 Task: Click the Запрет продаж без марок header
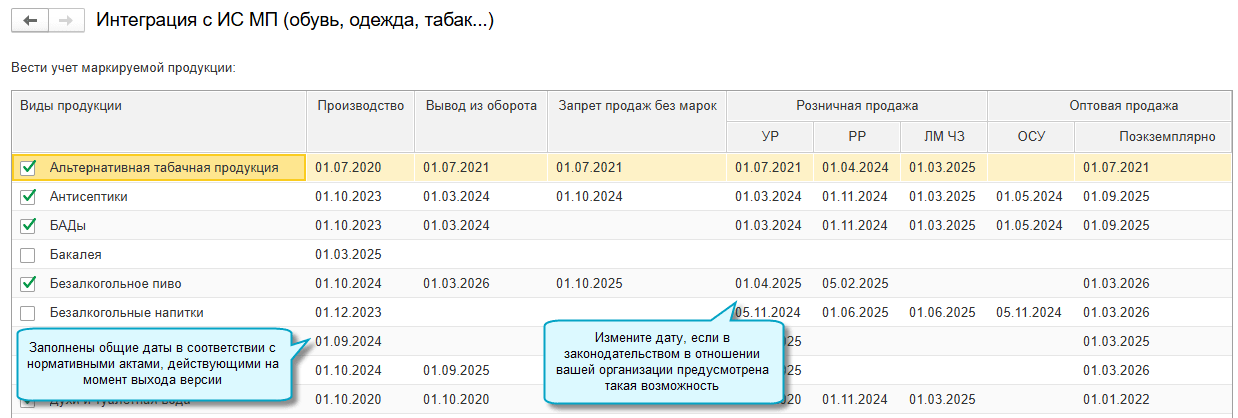pyautogui.click(x=637, y=122)
